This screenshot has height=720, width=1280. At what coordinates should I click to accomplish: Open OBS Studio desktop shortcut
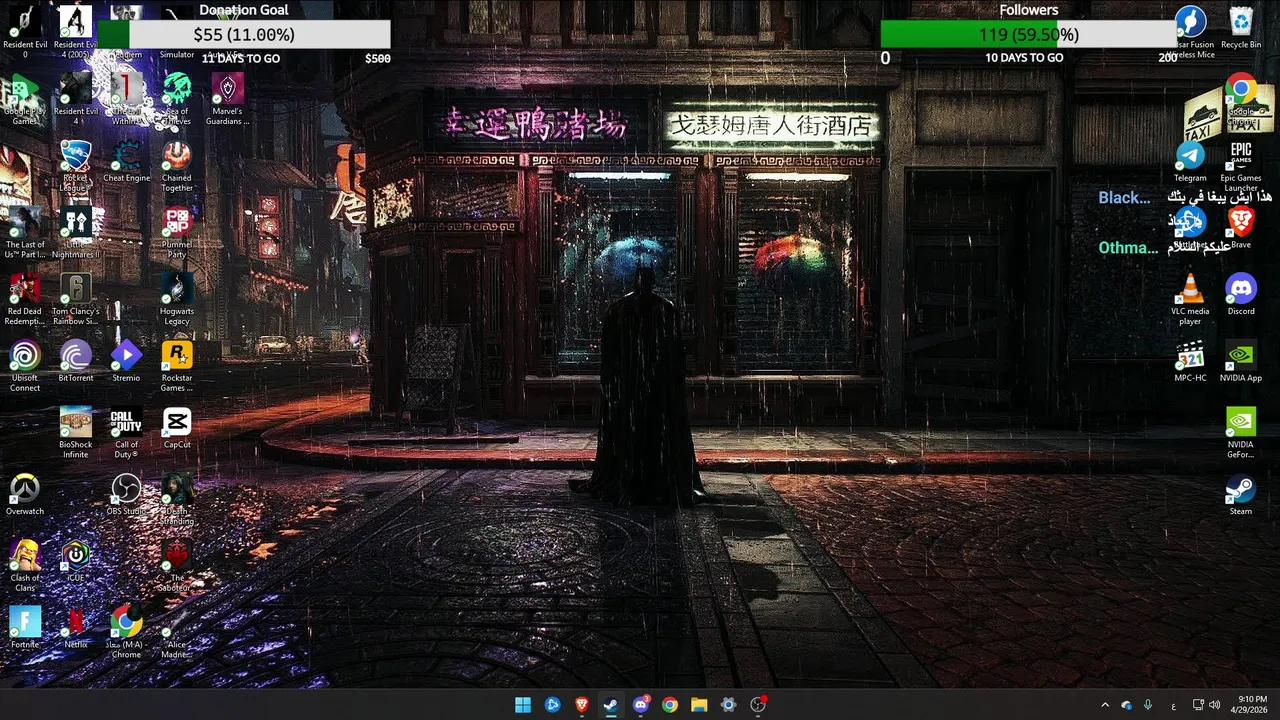(126, 495)
